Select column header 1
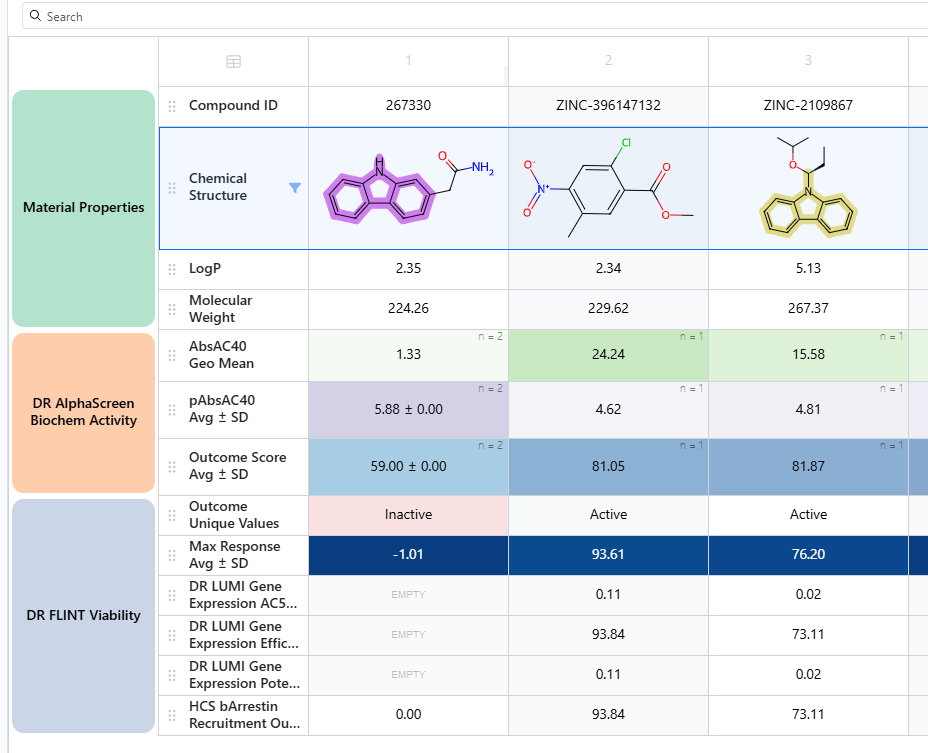928x753 pixels. [408, 61]
